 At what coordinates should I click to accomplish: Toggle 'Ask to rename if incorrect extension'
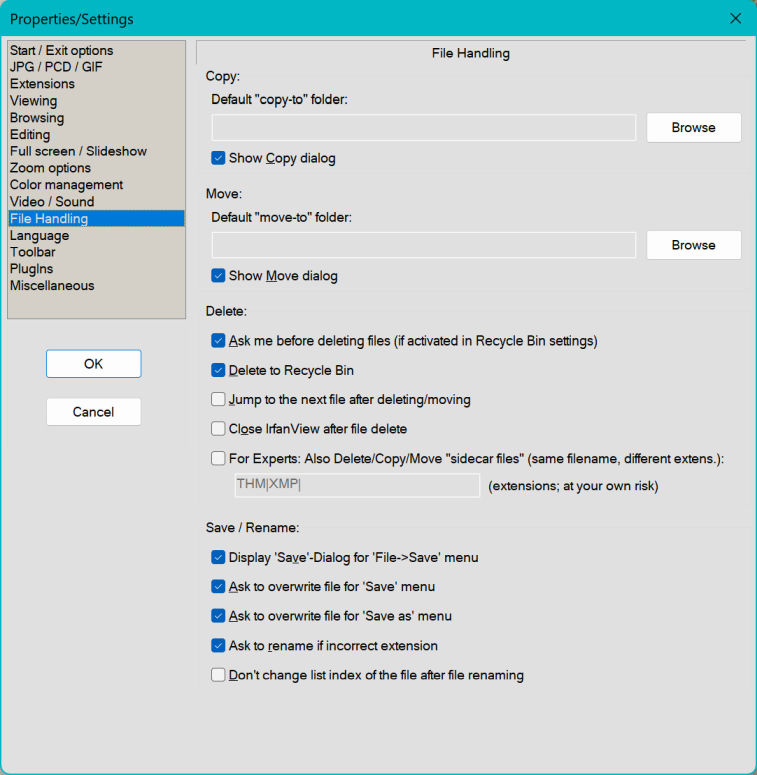click(219, 646)
